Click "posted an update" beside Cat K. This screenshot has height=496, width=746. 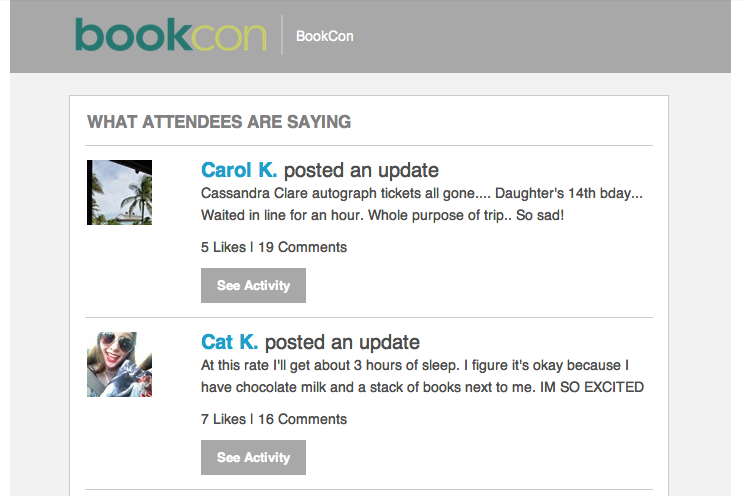click(x=342, y=342)
